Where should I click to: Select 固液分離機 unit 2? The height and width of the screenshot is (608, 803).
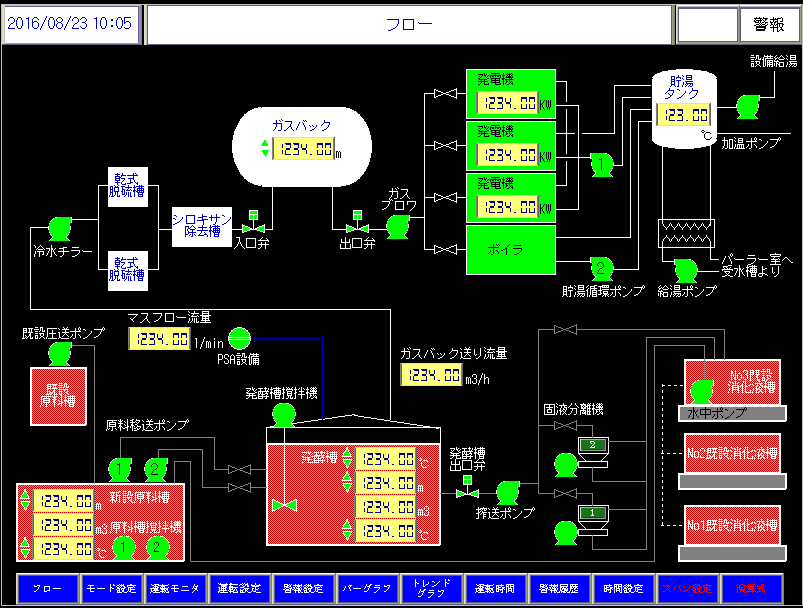[593, 452]
